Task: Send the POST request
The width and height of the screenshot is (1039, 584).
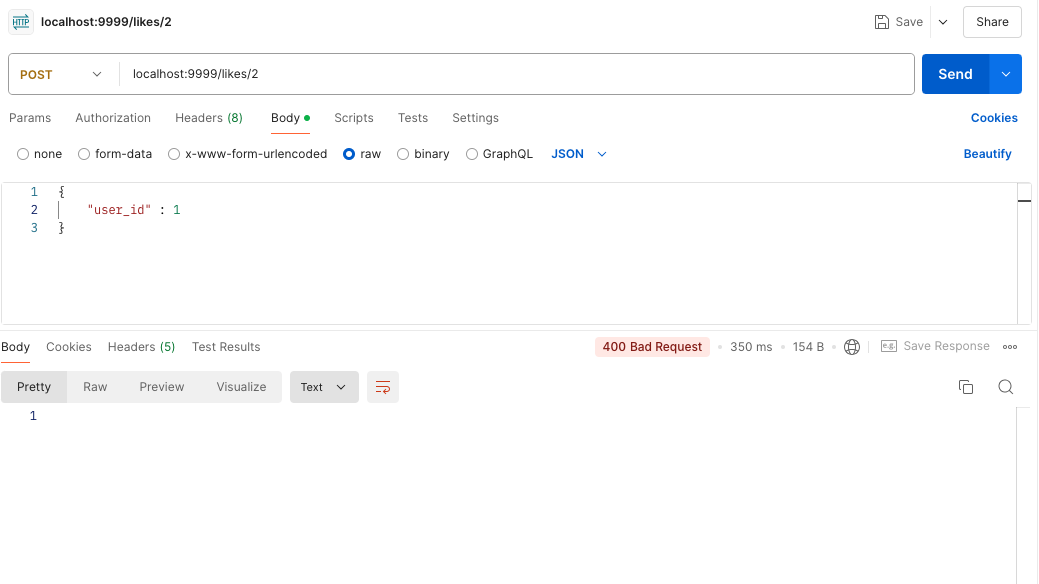Action: [956, 74]
